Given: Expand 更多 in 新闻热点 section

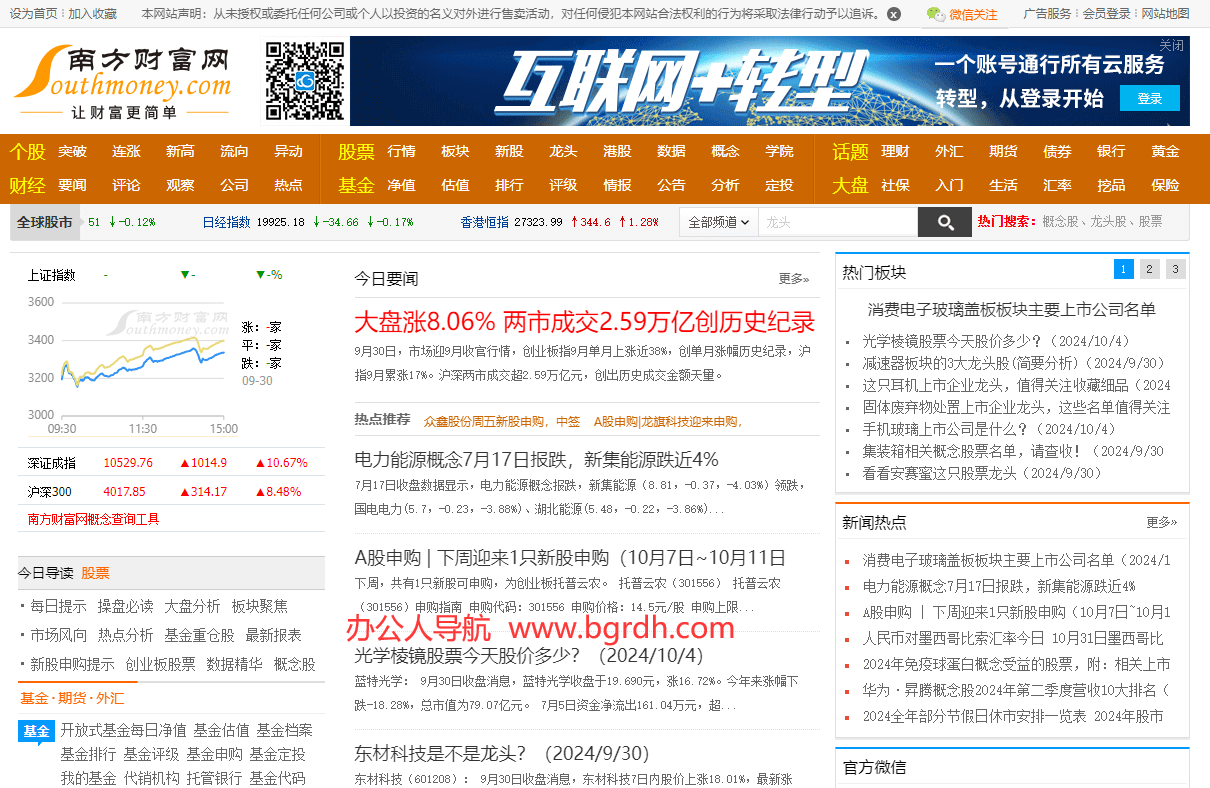Looking at the screenshot, I should click(x=1161, y=522).
